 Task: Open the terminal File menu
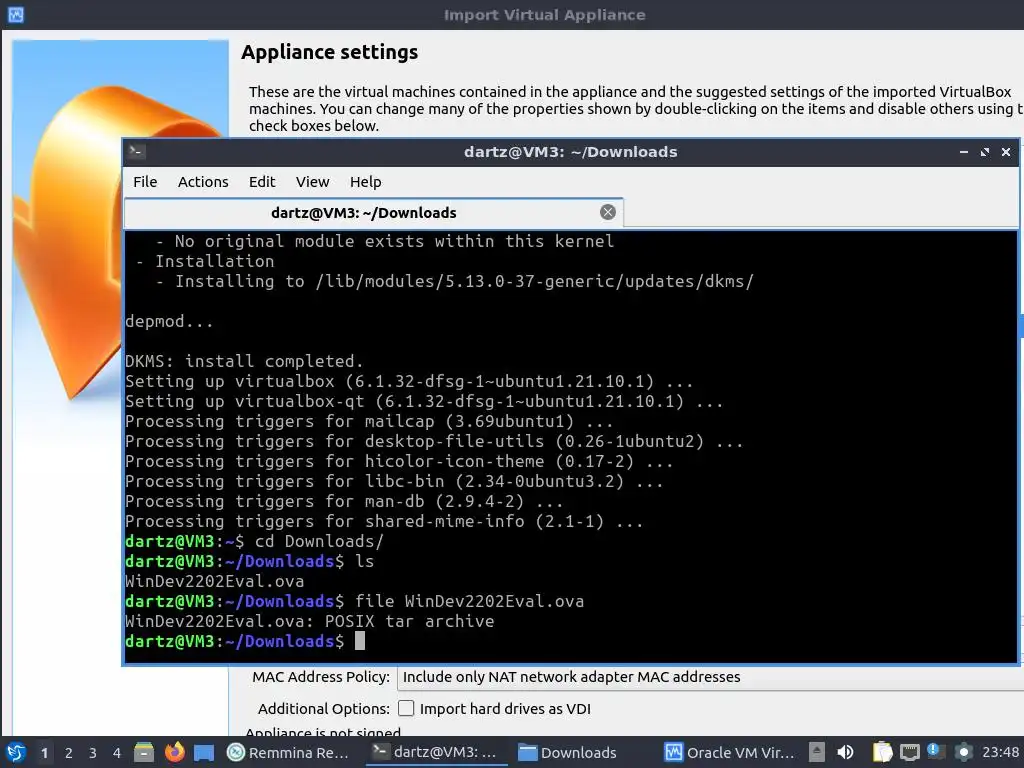(x=145, y=182)
